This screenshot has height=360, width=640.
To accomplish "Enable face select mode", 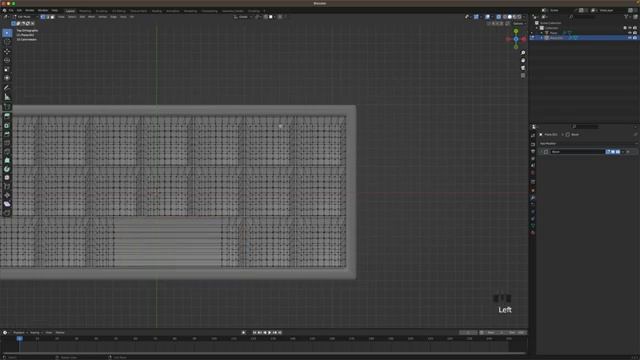I will click(53, 17).
